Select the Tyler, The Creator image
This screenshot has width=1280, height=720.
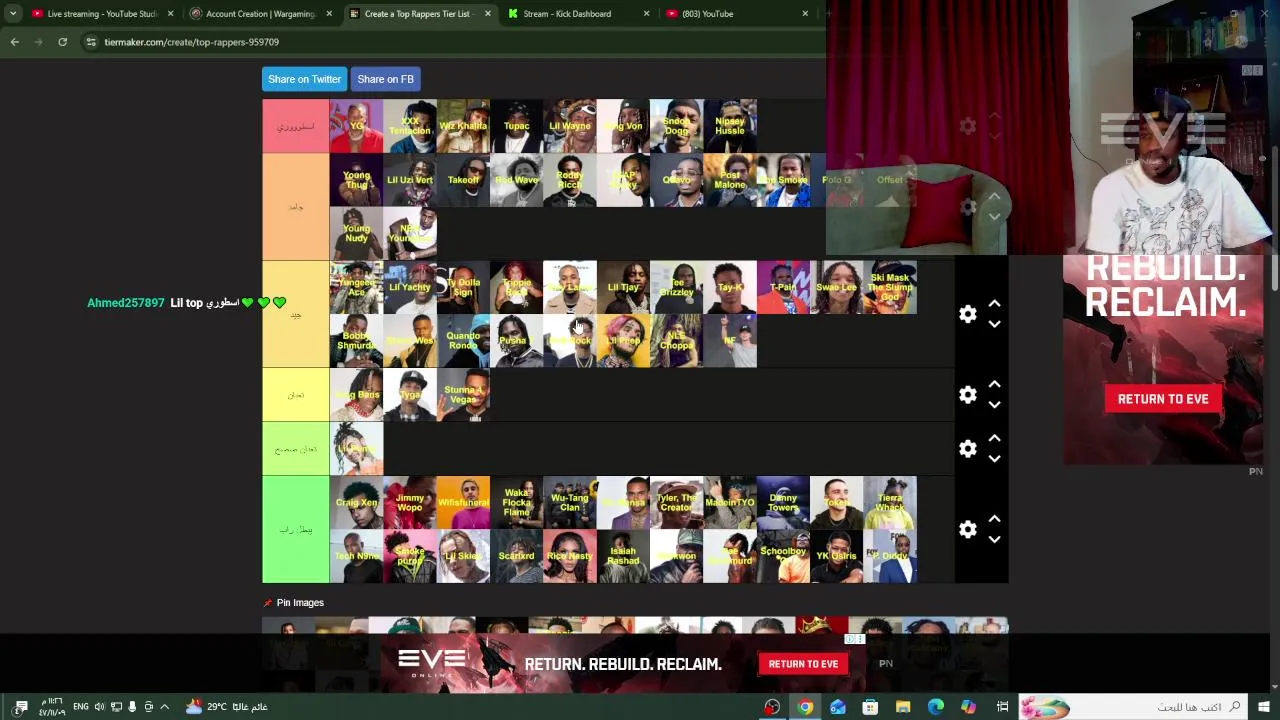click(677, 502)
